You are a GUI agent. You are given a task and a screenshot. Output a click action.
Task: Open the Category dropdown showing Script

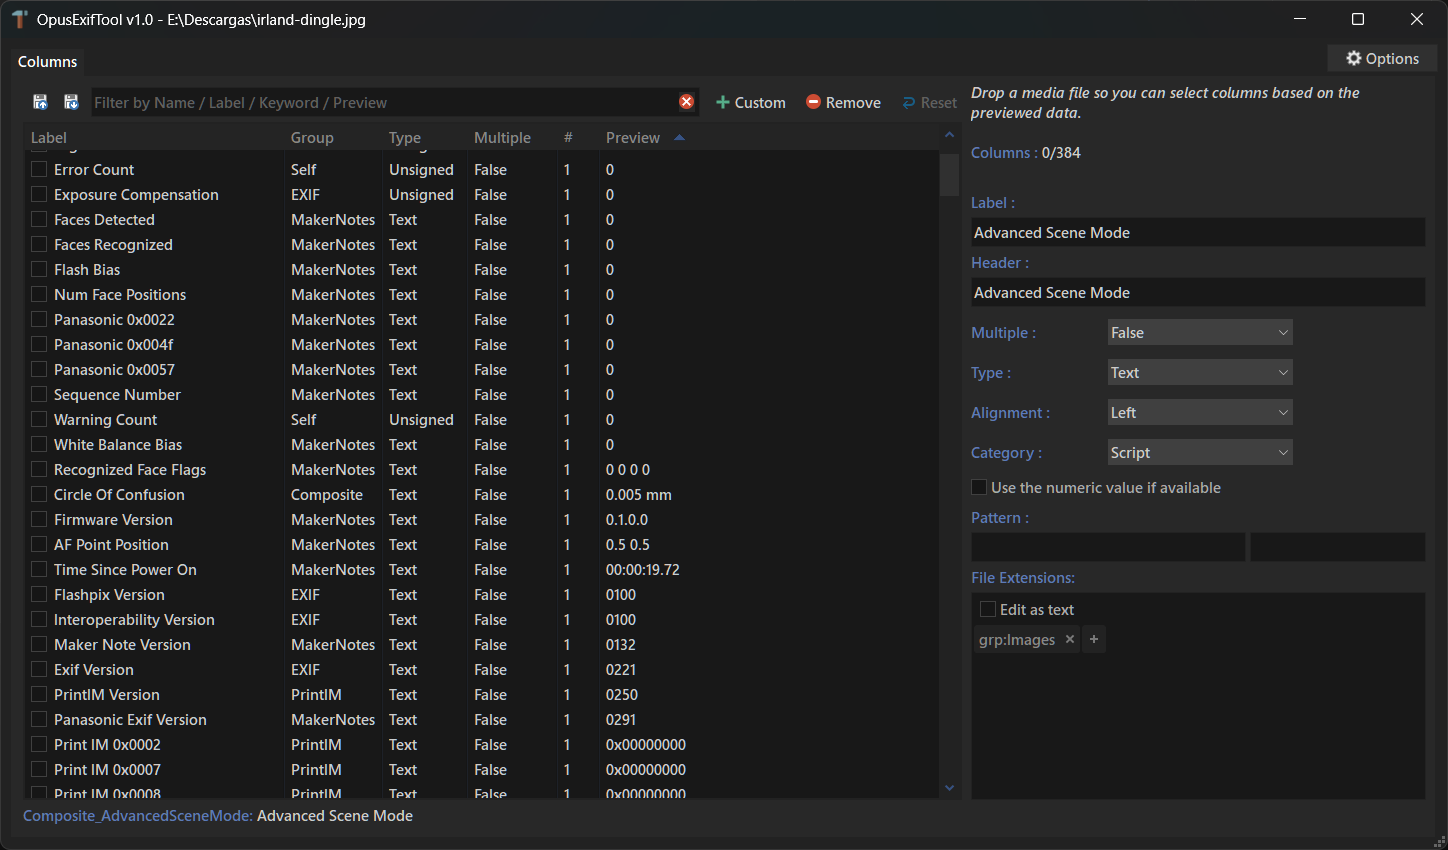[1199, 453]
